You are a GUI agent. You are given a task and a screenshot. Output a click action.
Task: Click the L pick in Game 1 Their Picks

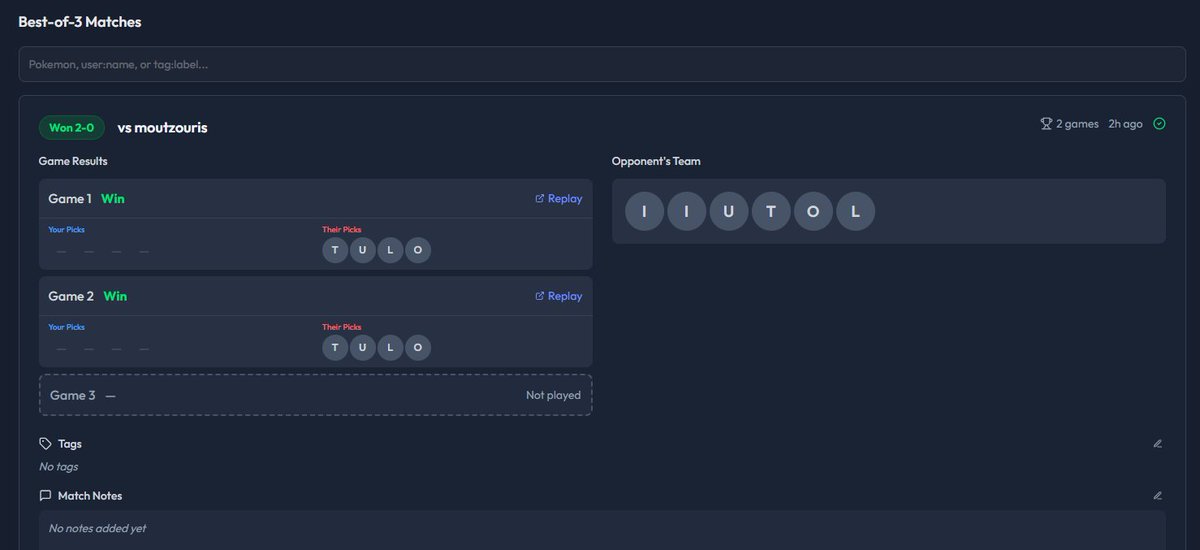pyautogui.click(x=390, y=250)
